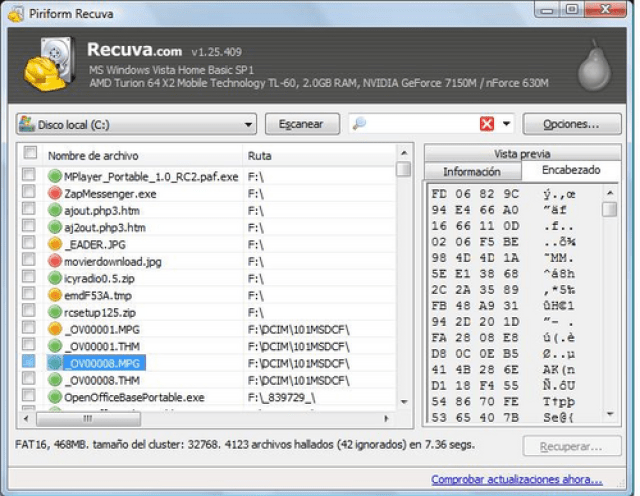Open the Disco local (C:) drive dropdown
This screenshot has width=640, height=496.
(249, 124)
